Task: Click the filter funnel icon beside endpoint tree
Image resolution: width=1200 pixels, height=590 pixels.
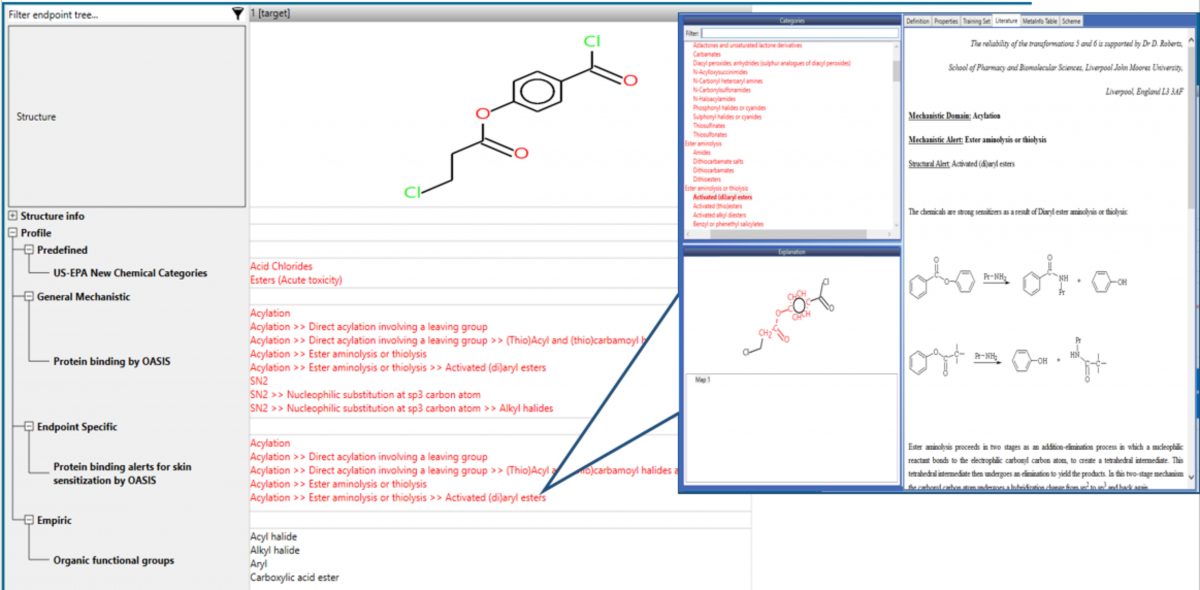Action: [x=237, y=14]
